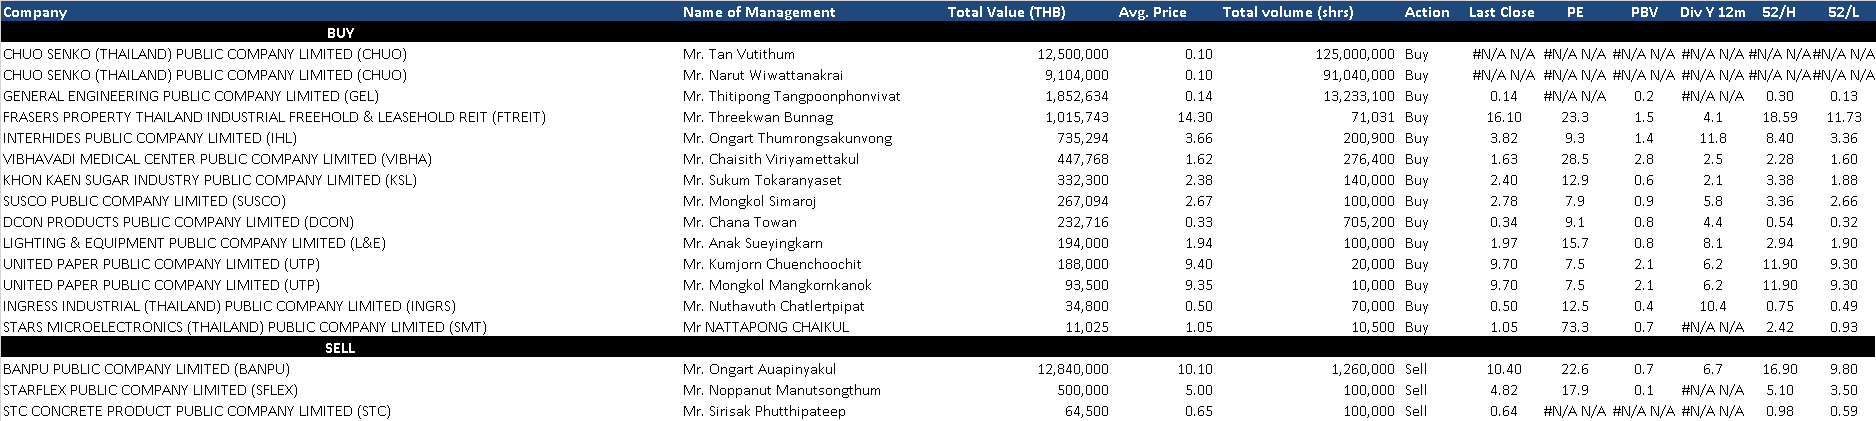Screen dimensions: 1876x421
Task: Select Mr. Narut Wiwattanakrai cell
Action: (763, 75)
